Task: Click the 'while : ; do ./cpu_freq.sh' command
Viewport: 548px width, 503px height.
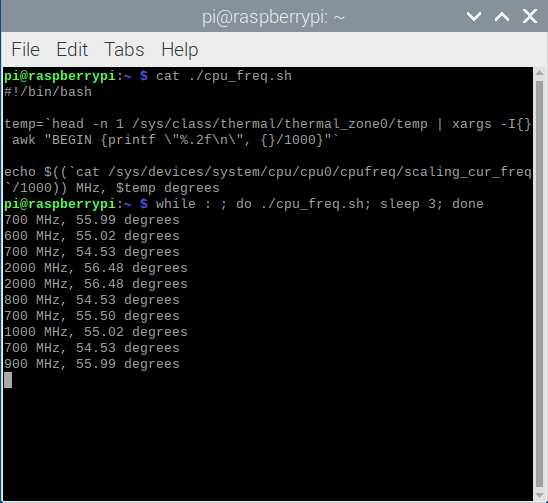Action: pyautogui.click(x=263, y=204)
